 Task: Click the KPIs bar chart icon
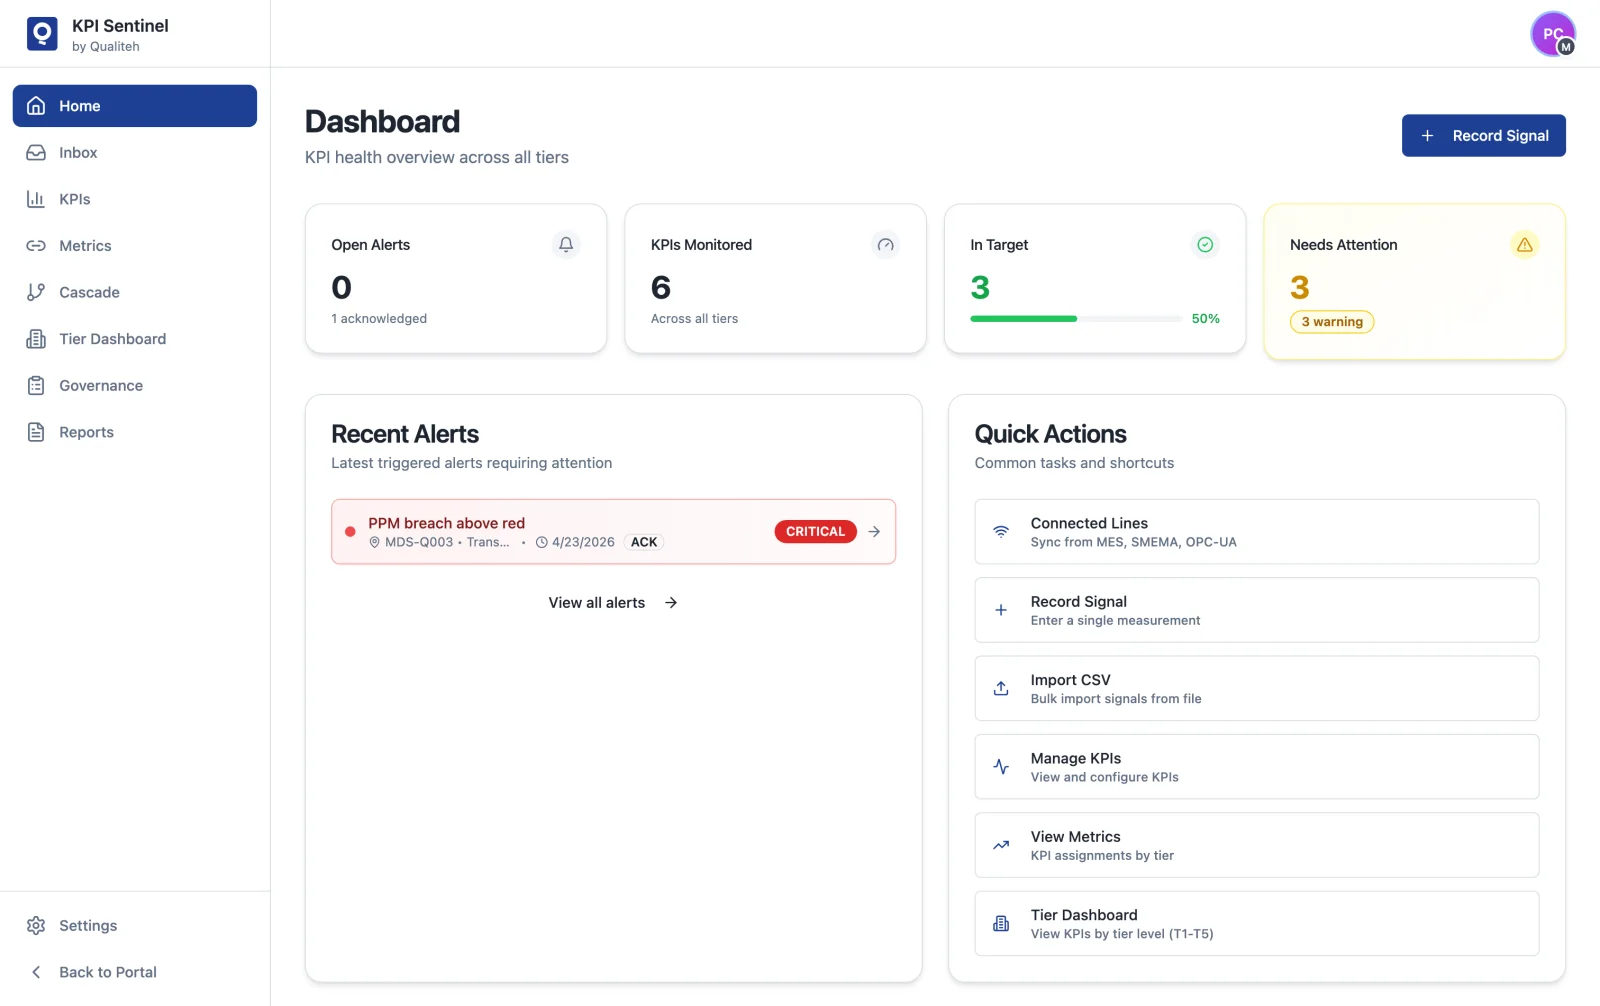(x=36, y=199)
